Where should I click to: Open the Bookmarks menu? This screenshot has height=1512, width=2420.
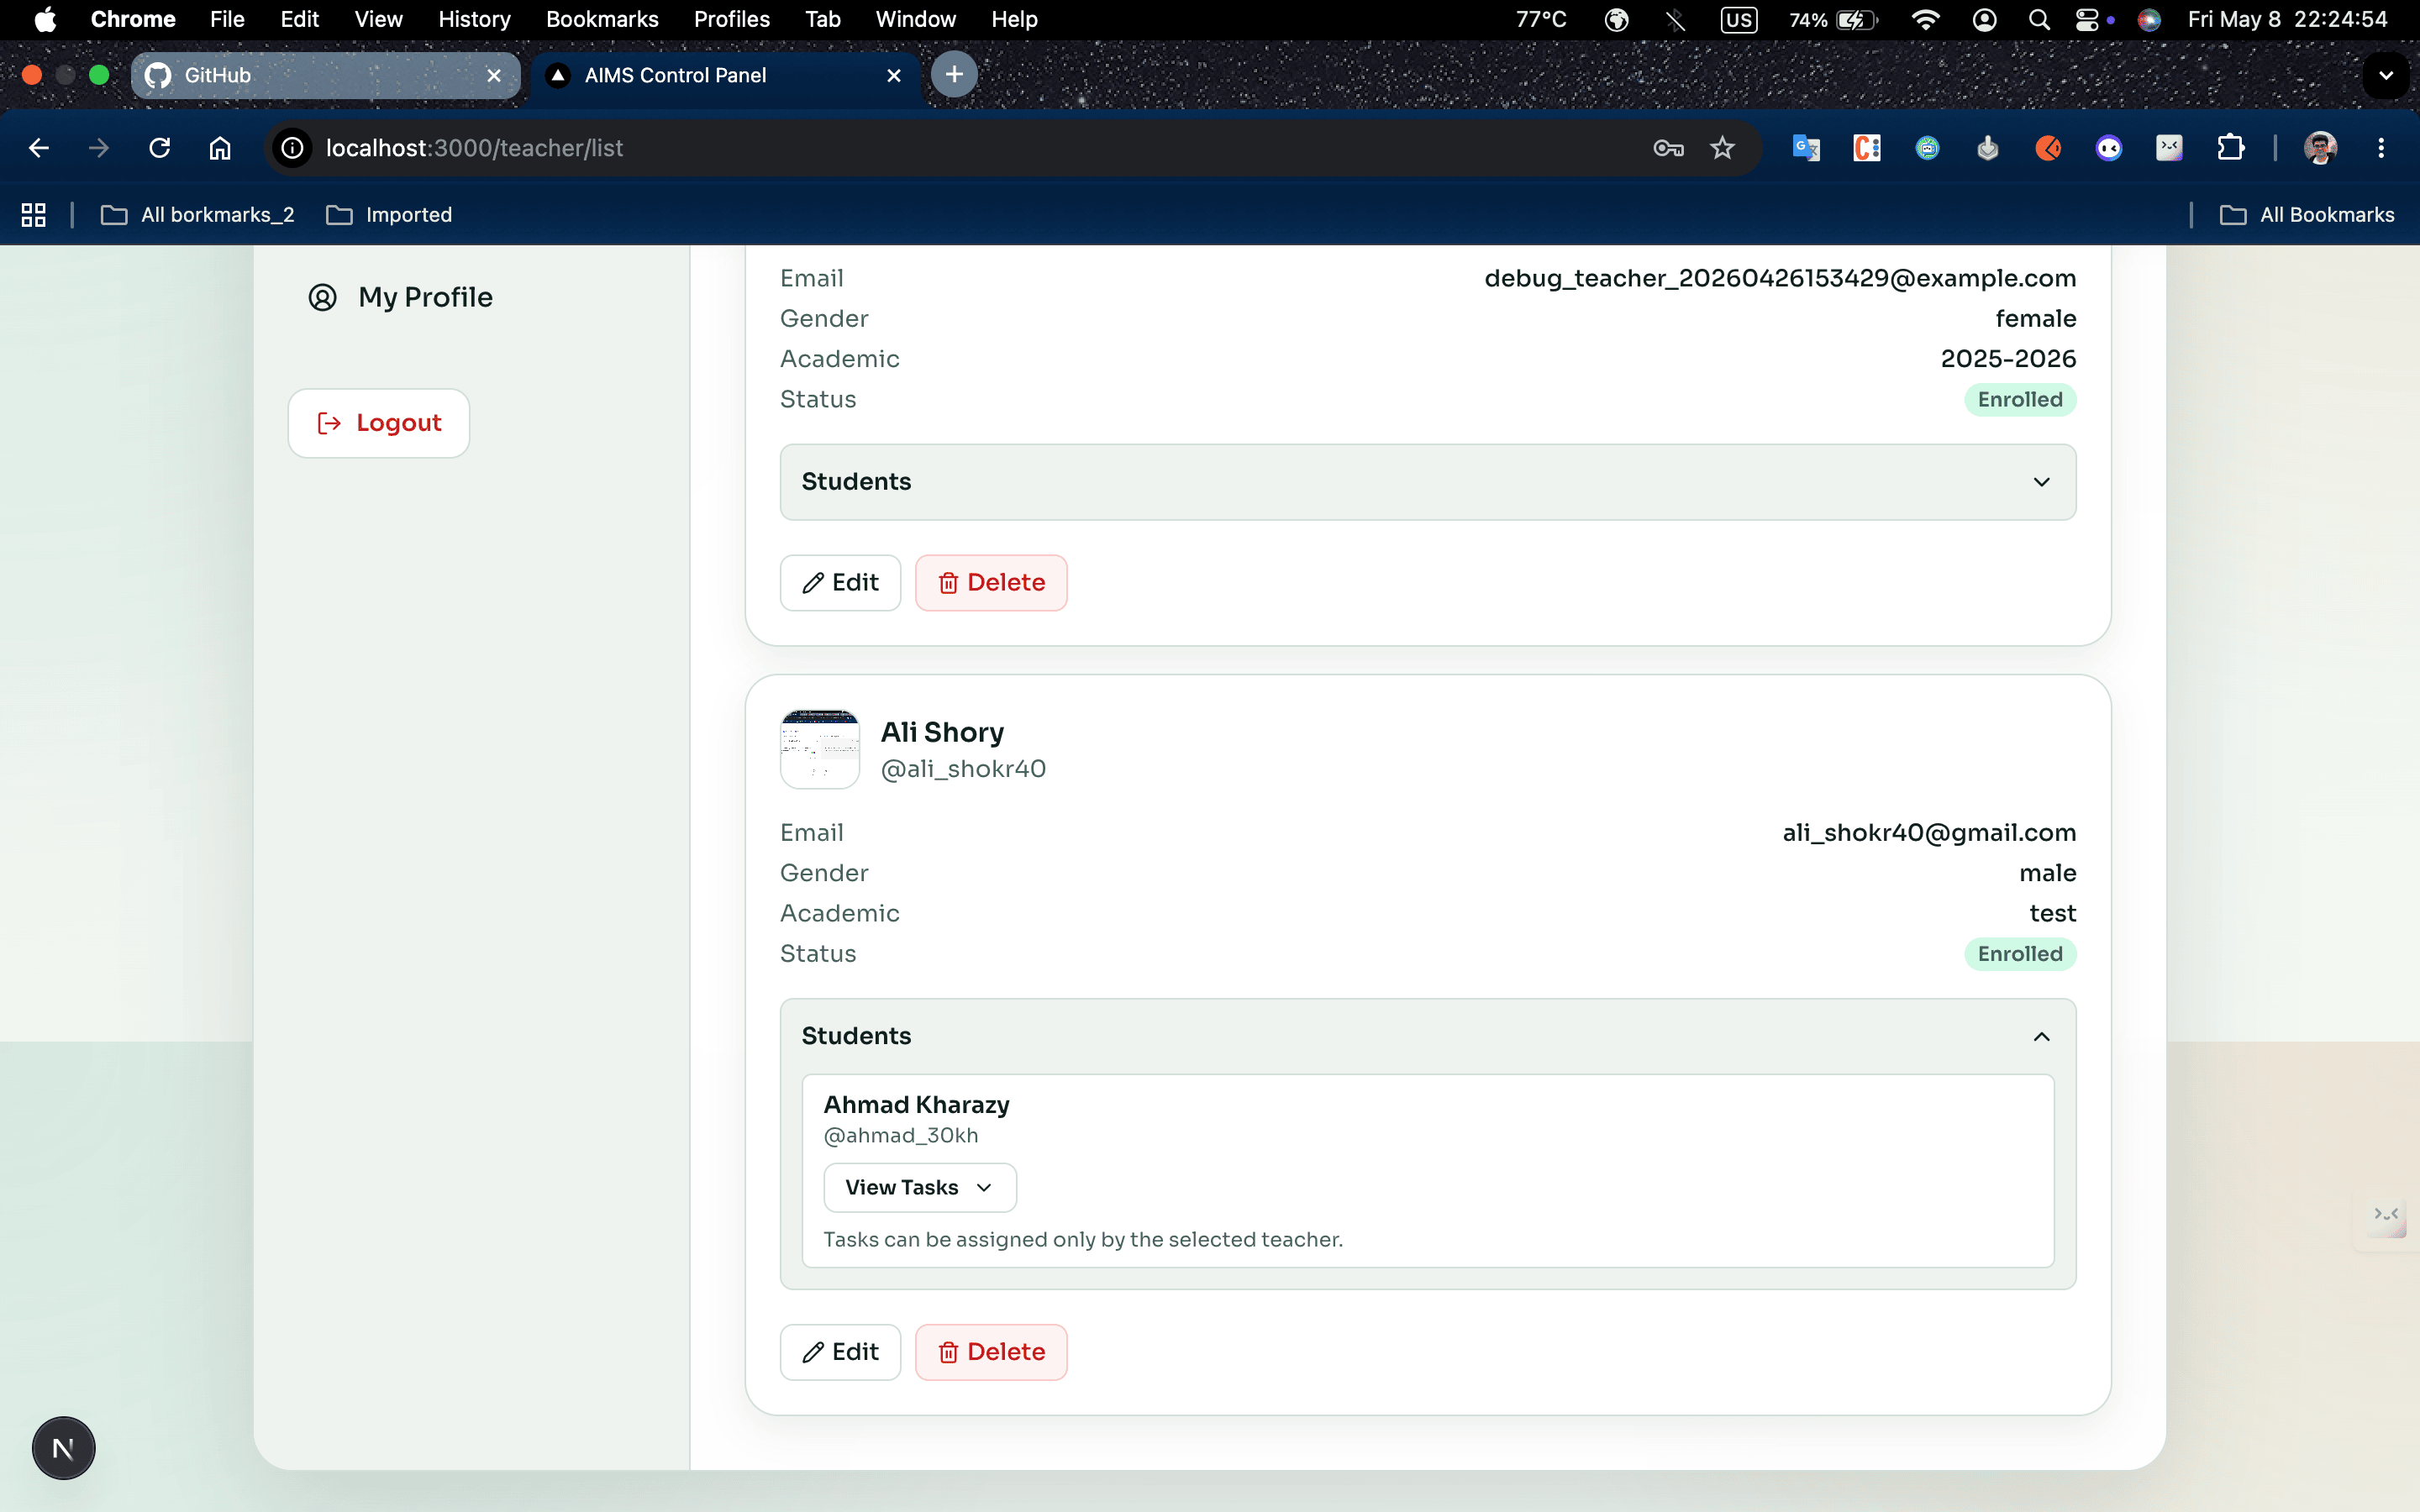(x=602, y=20)
